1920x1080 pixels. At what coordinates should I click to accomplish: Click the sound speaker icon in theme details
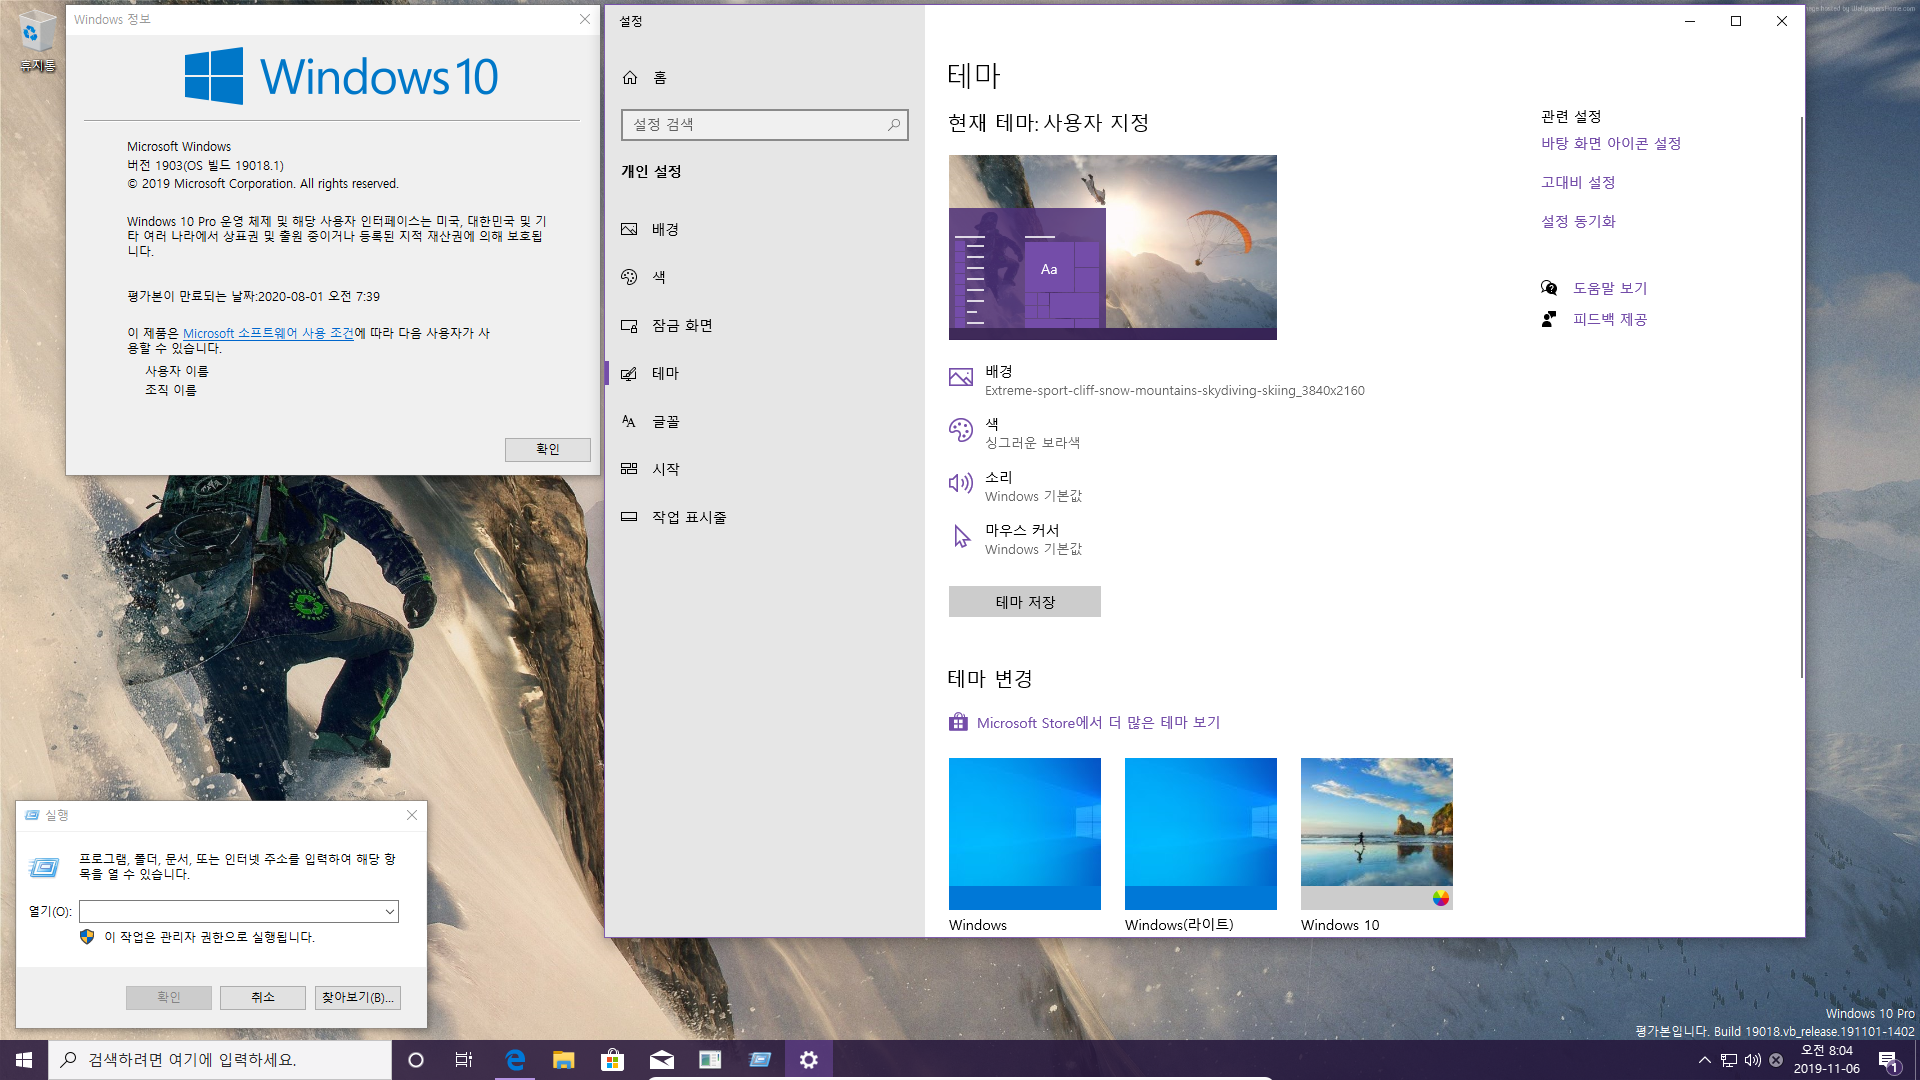pos(961,484)
